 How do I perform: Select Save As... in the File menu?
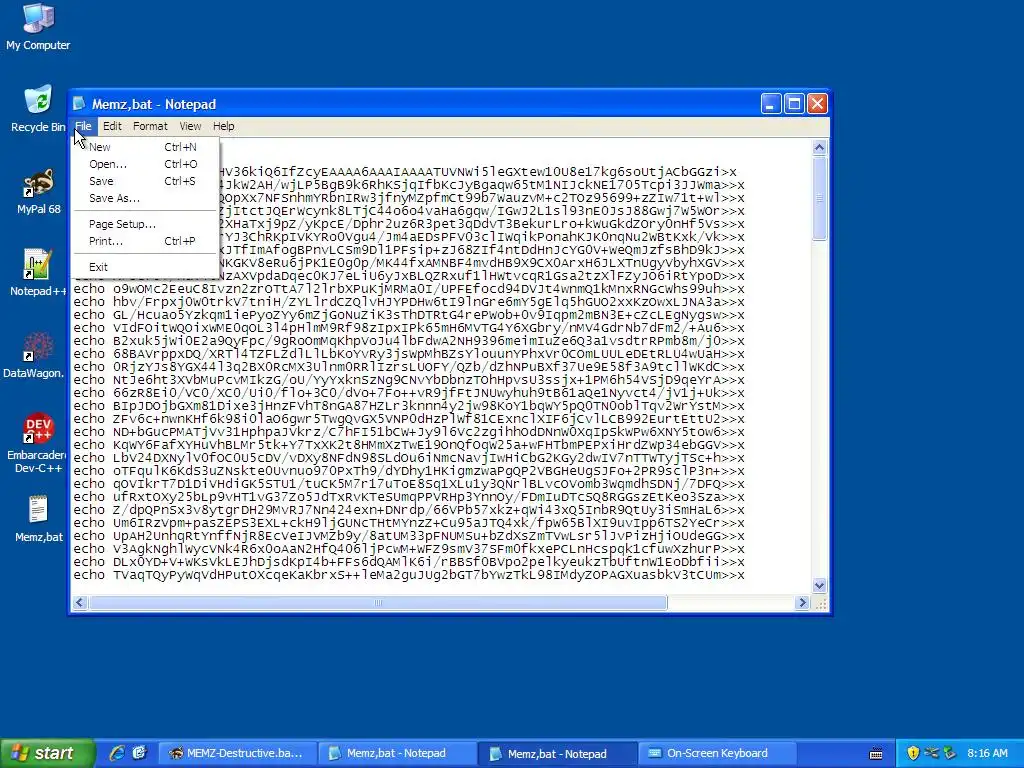coord(145,198)
